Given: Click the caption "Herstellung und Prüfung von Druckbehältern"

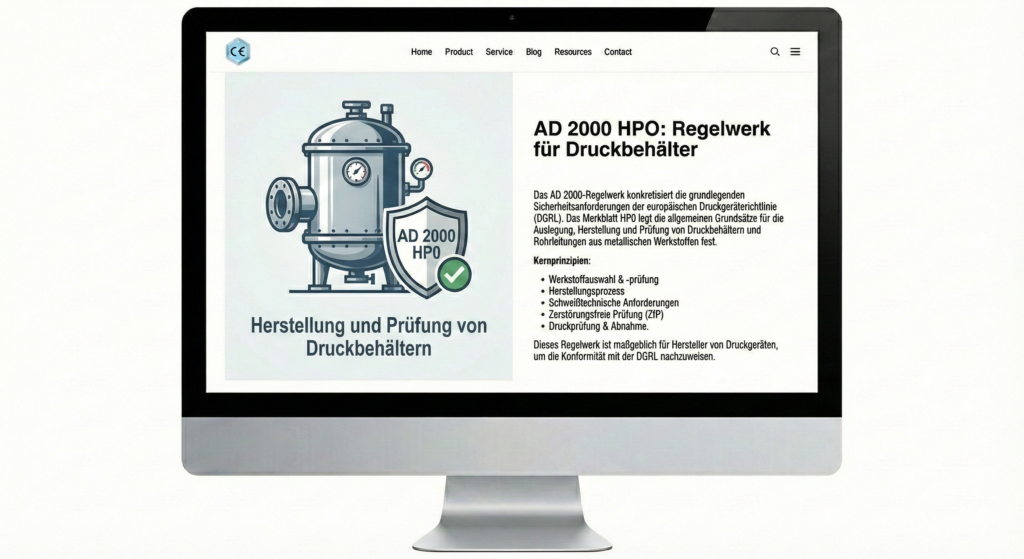Looking at the screenshot, I should tap(368, 336).
